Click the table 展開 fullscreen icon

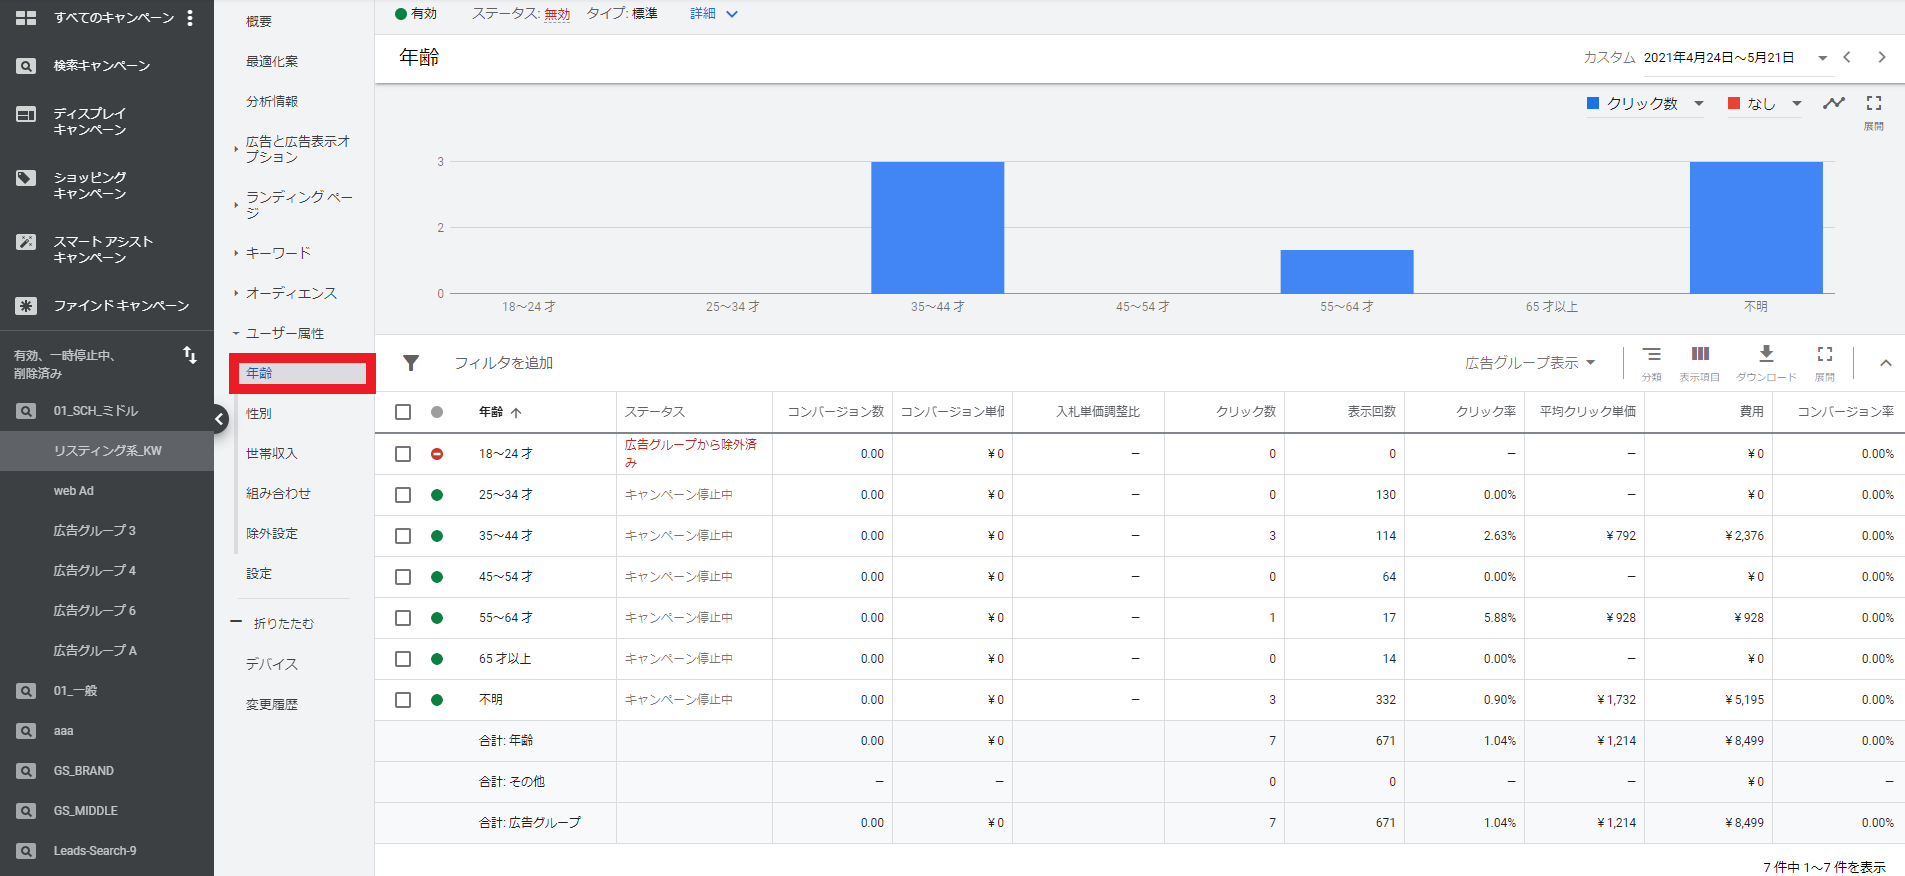coord(1825,354)
